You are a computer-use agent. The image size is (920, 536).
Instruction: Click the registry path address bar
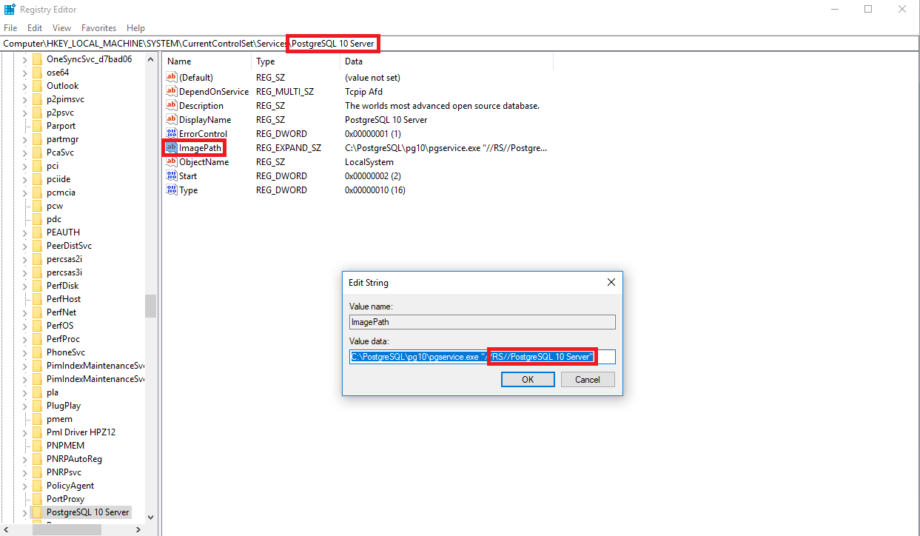coord(459,43)
